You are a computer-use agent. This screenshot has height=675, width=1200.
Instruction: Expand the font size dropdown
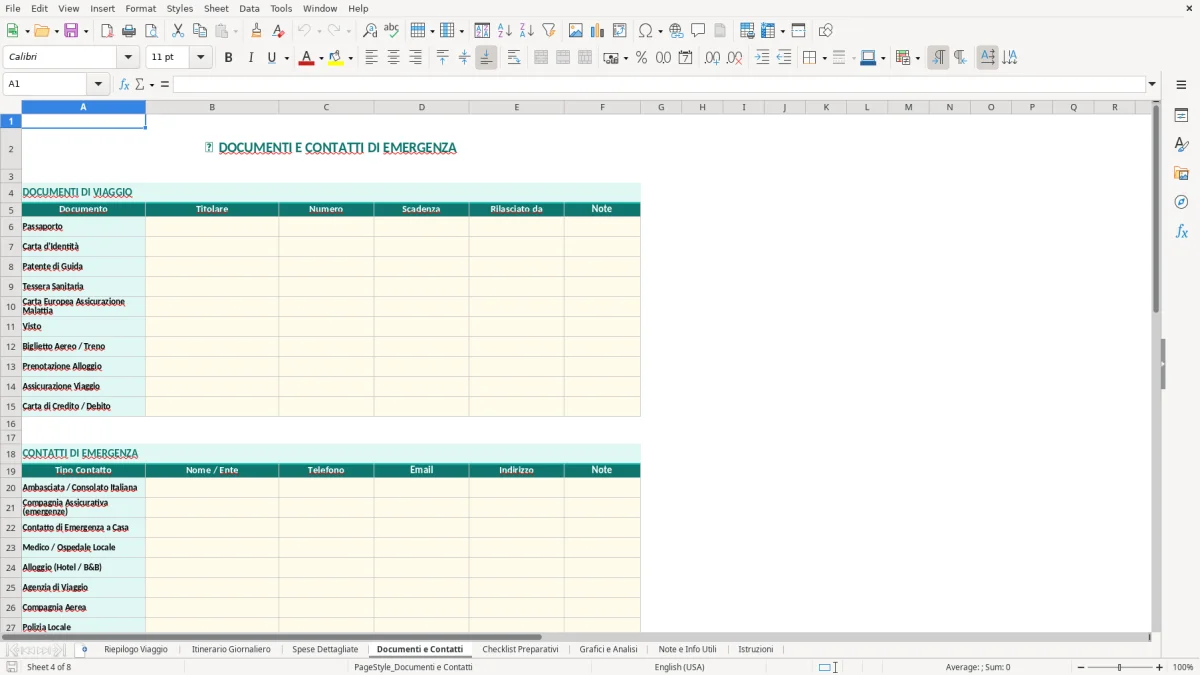point(201,58)
